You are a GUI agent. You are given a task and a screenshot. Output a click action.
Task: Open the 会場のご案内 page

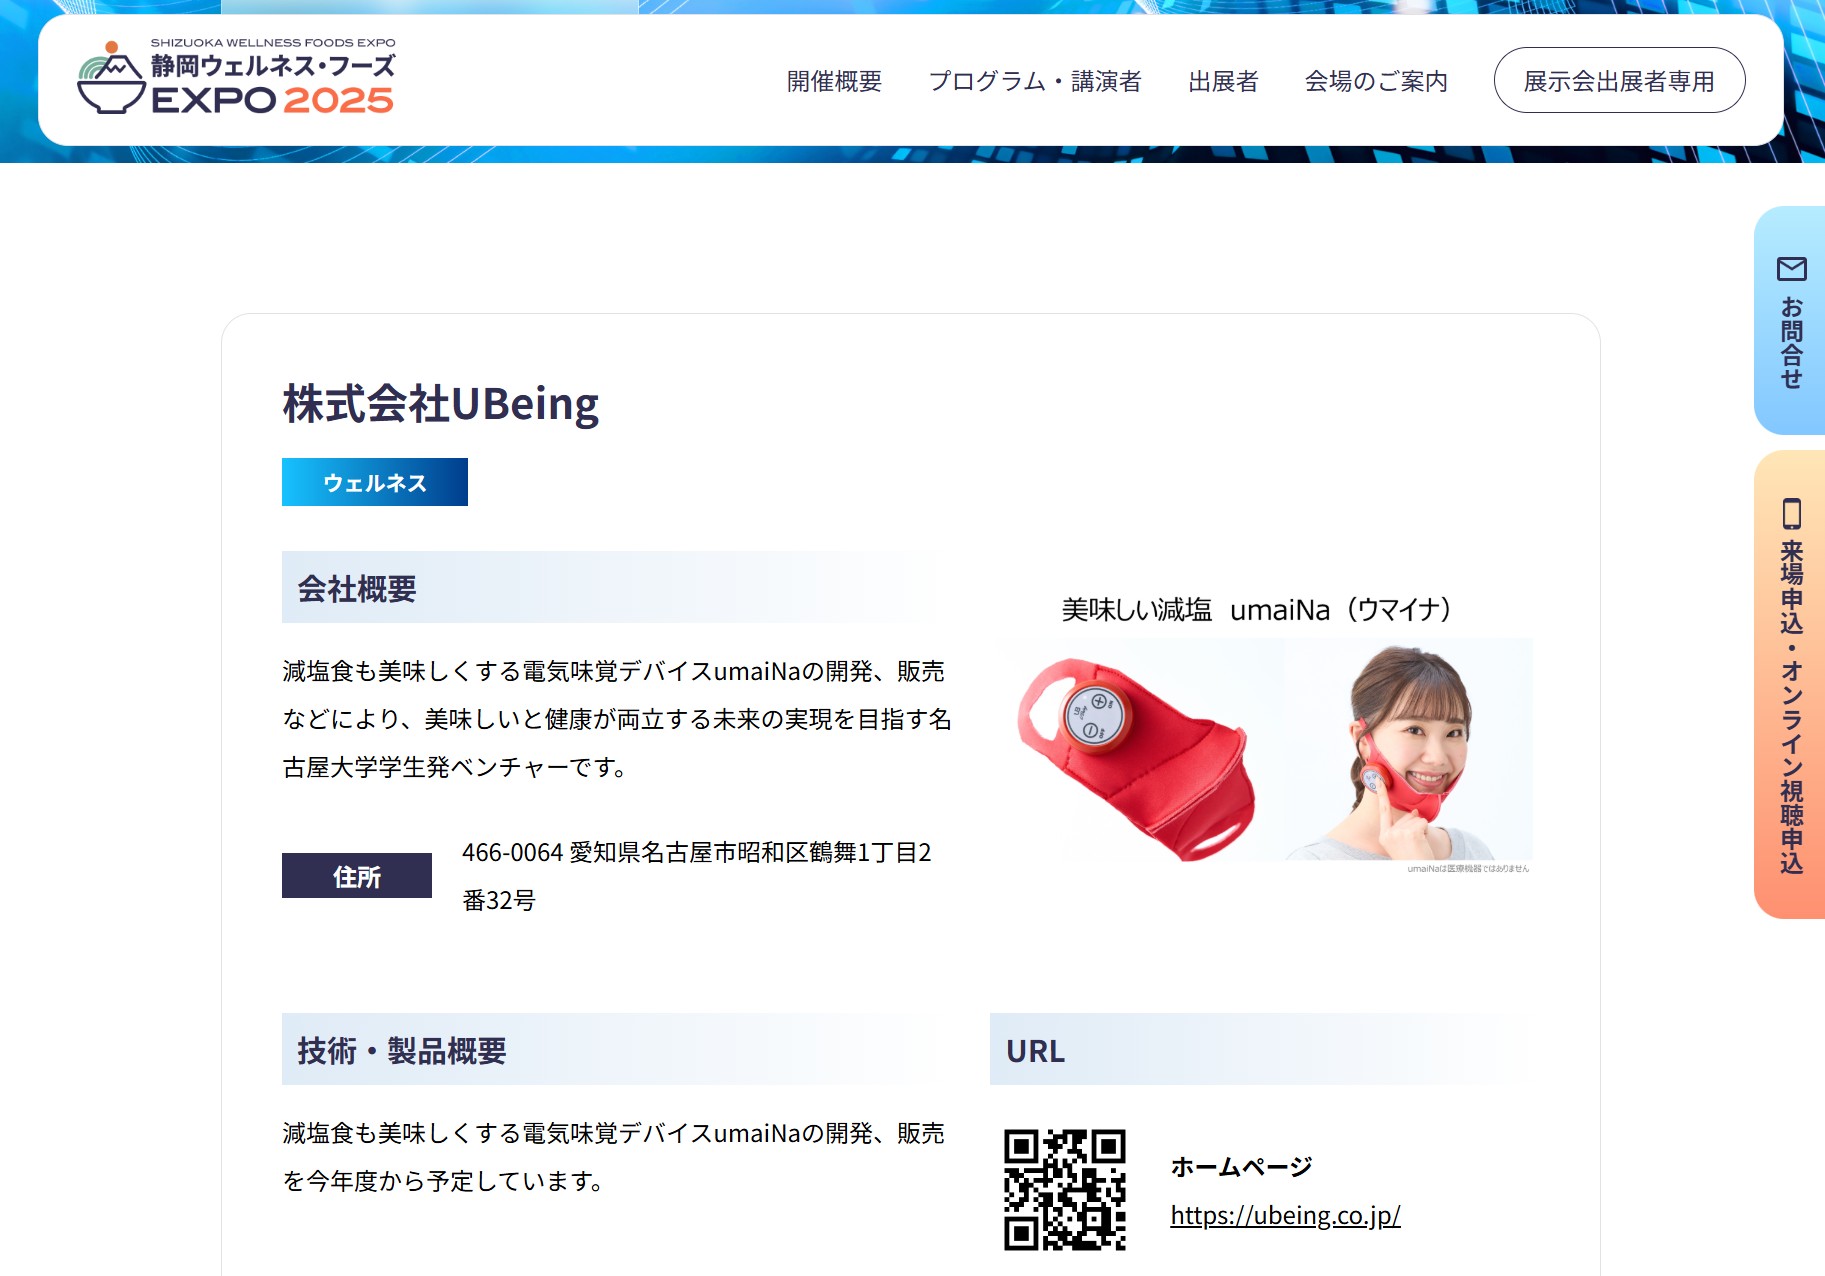point(1375,81)
